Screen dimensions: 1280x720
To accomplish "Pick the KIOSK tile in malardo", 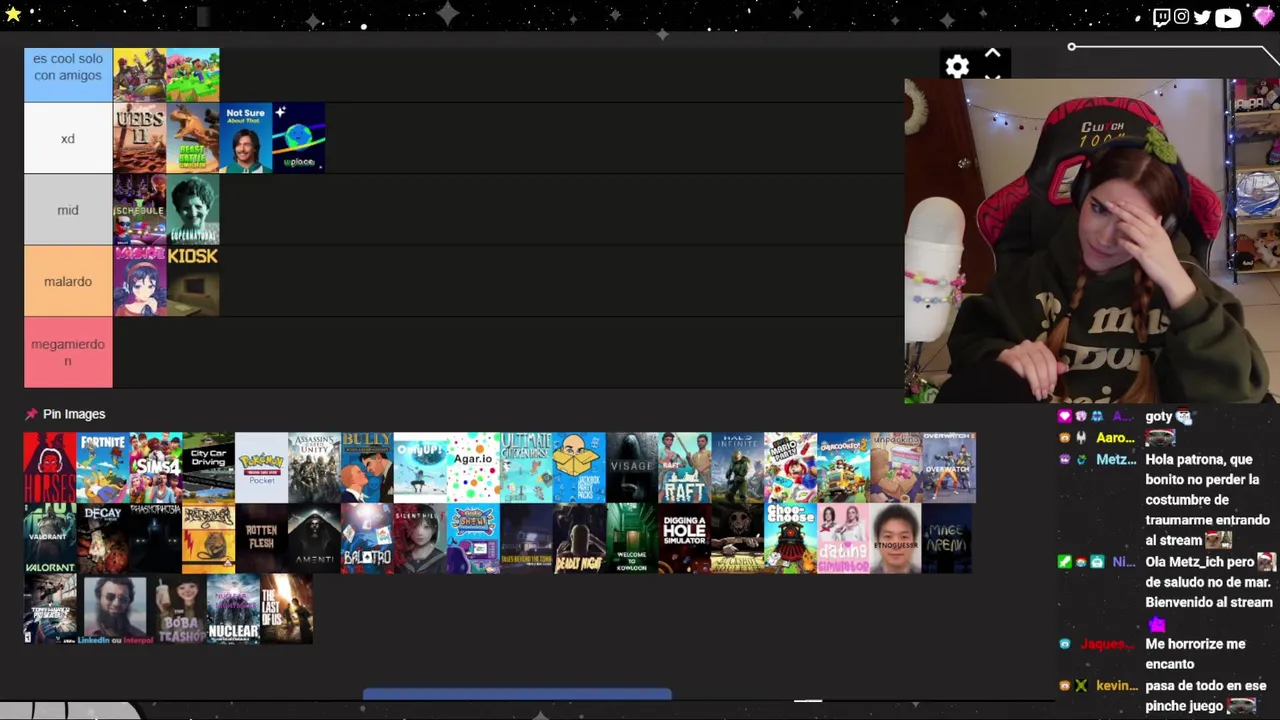I will (x=193, y=281).
